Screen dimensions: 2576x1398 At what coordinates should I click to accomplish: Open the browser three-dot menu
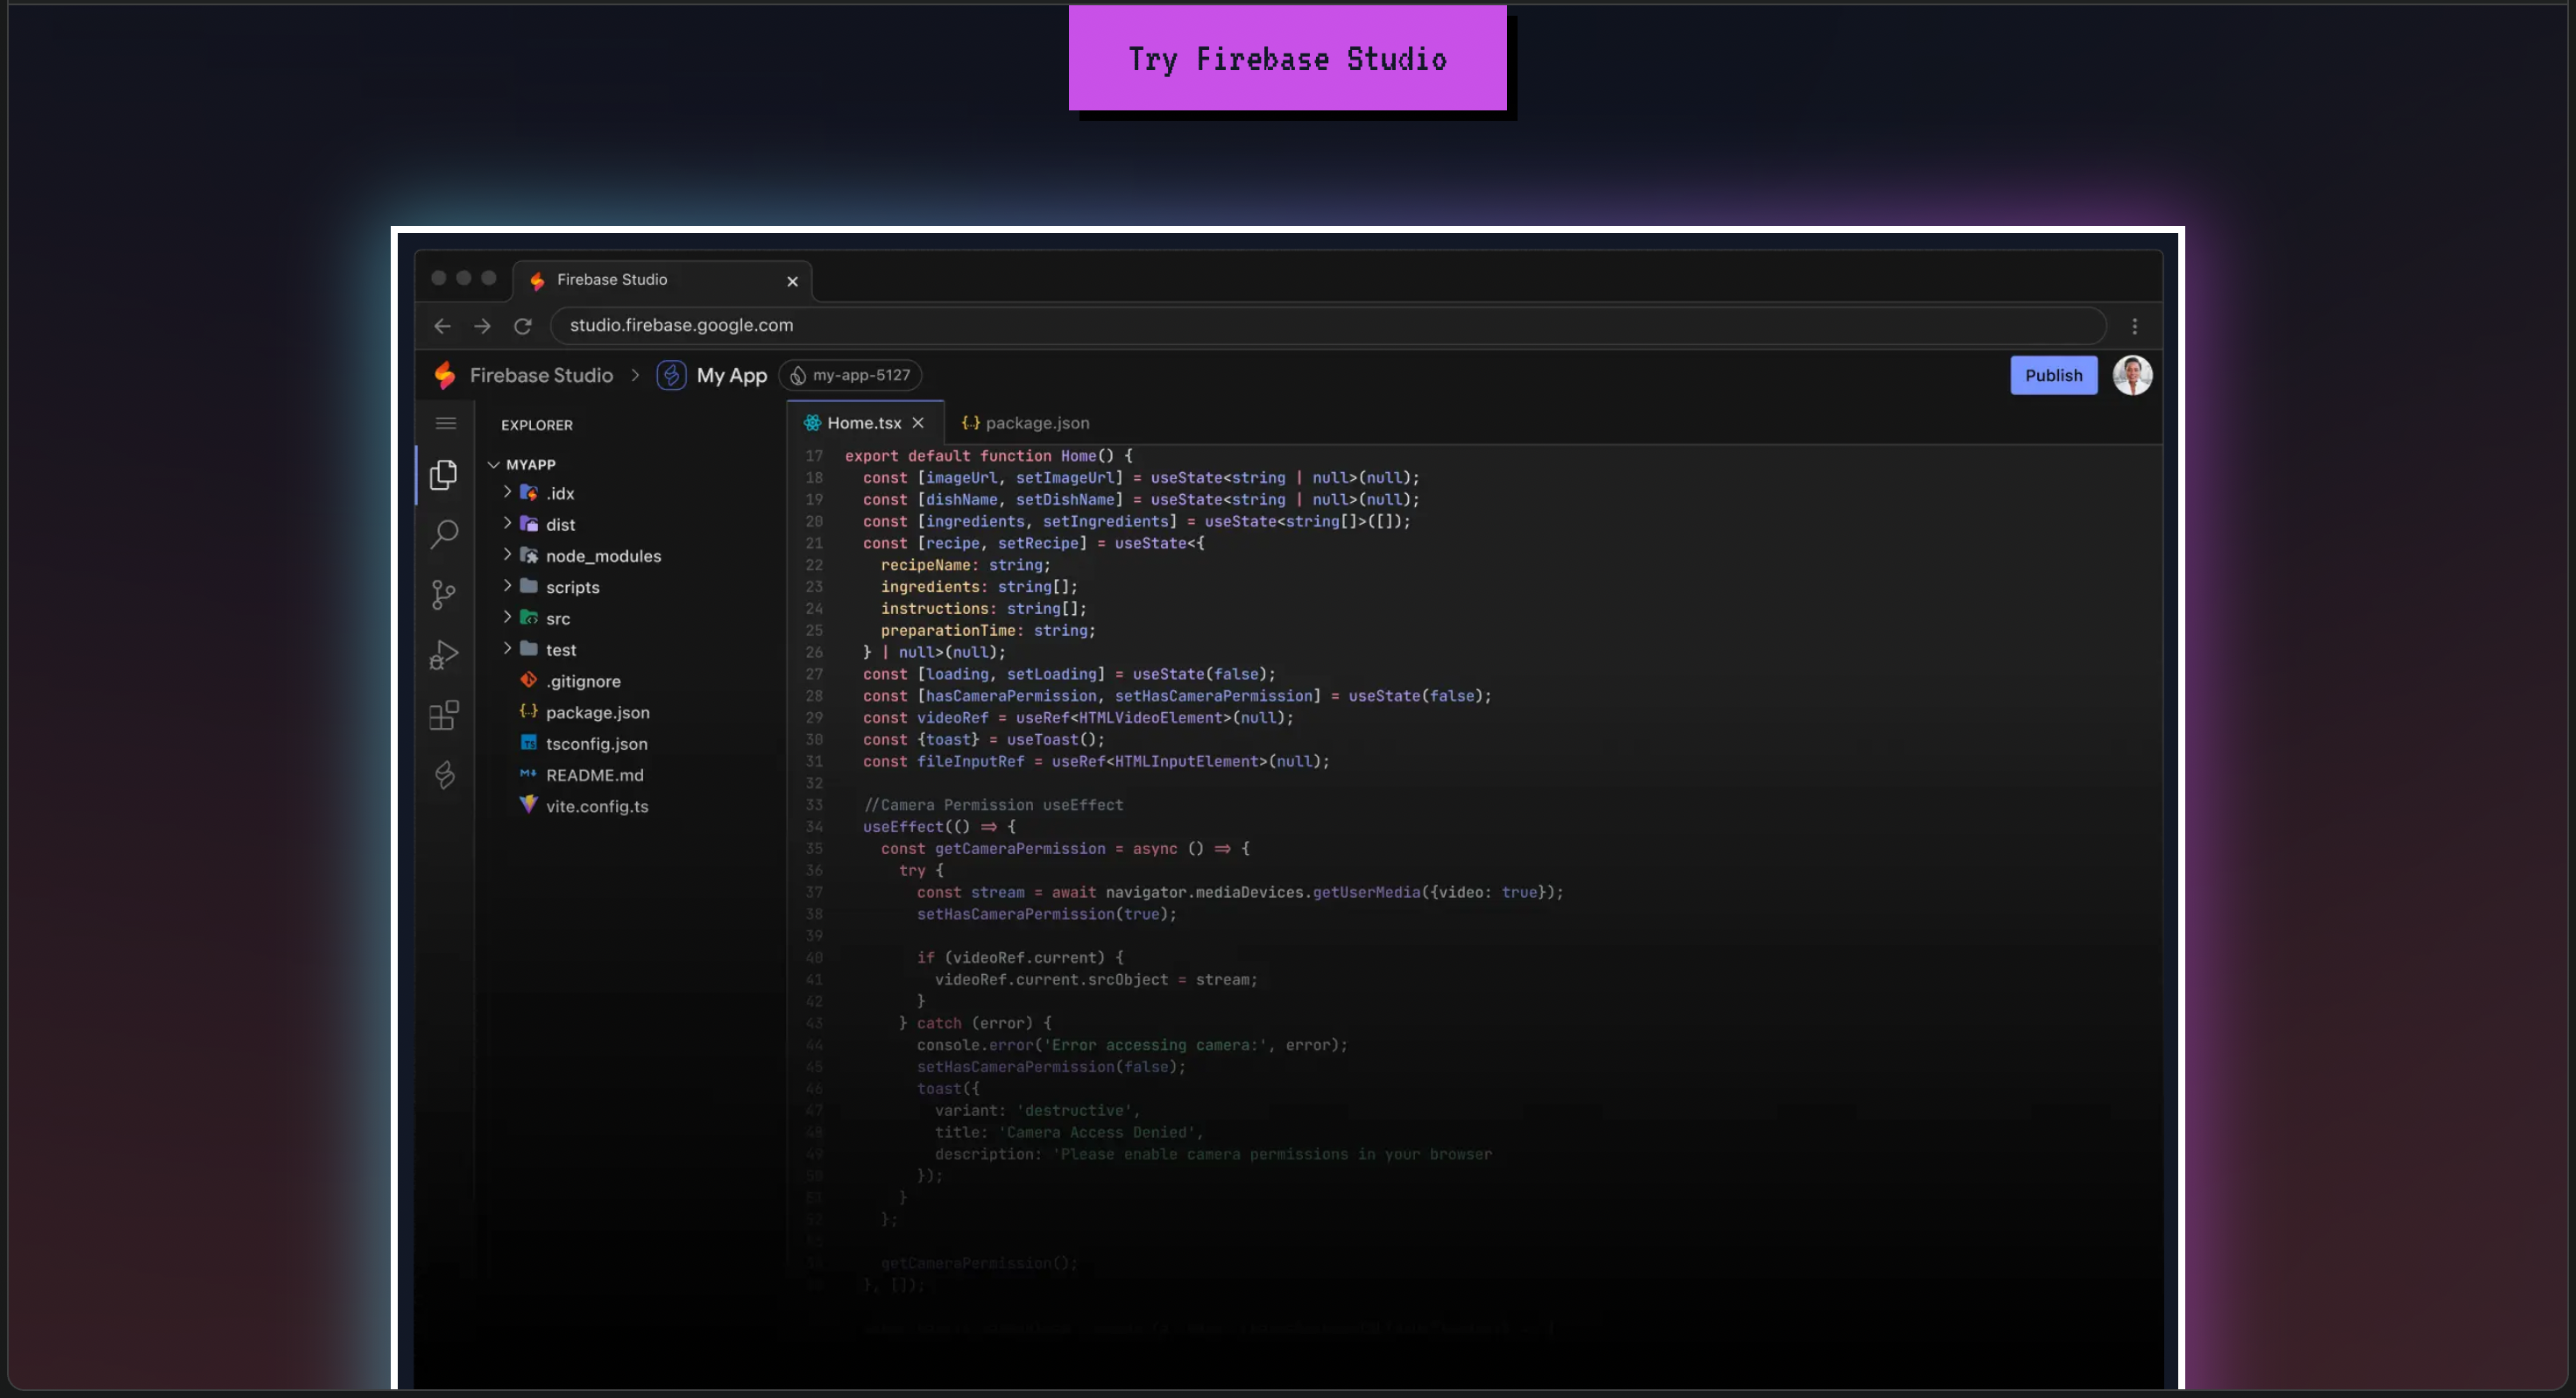[x=2134, y=326]
